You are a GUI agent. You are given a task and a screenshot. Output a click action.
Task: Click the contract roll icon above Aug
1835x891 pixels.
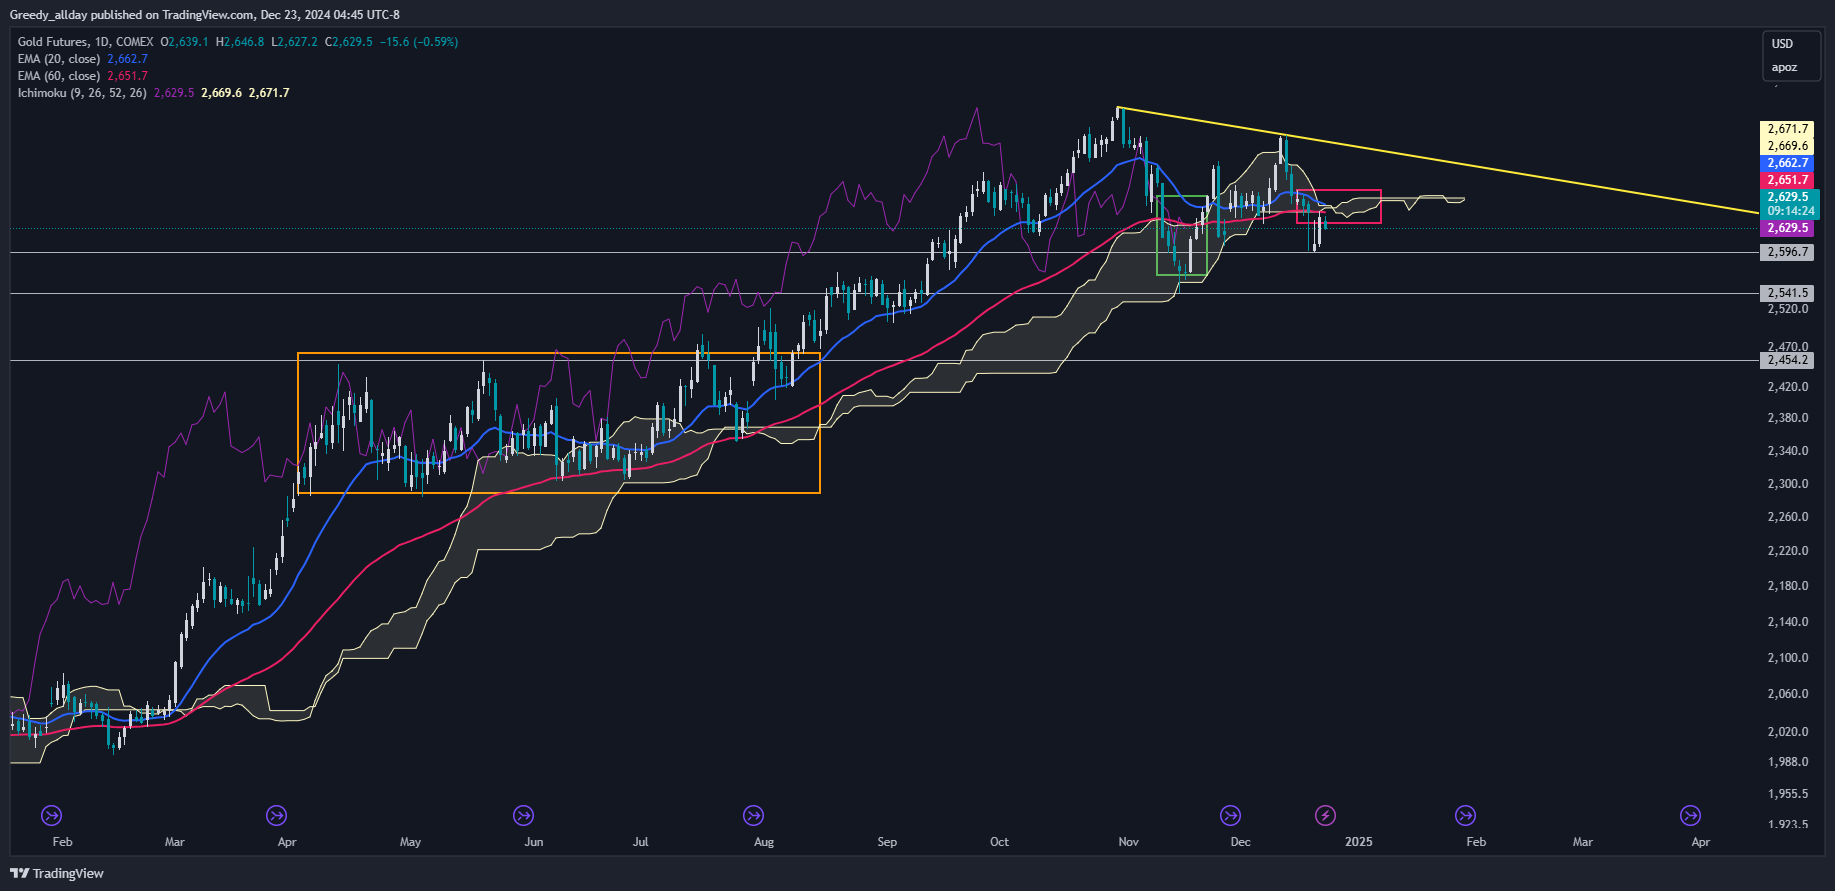(753, 816)
